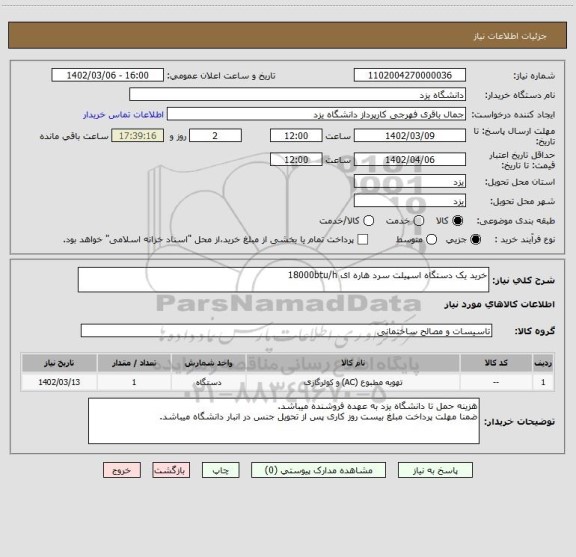Click the جزئیات اطلاعات نیاز header title

coord(510,36)
